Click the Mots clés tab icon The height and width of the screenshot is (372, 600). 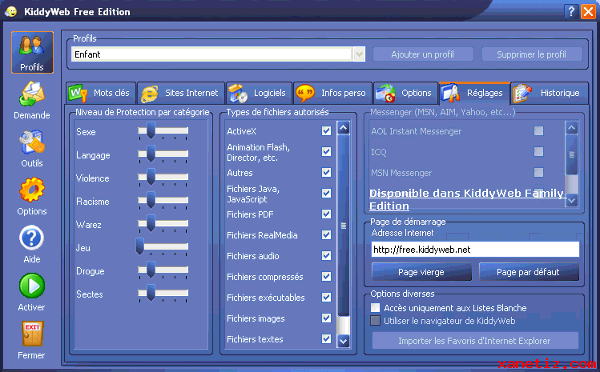coord(78,93)
